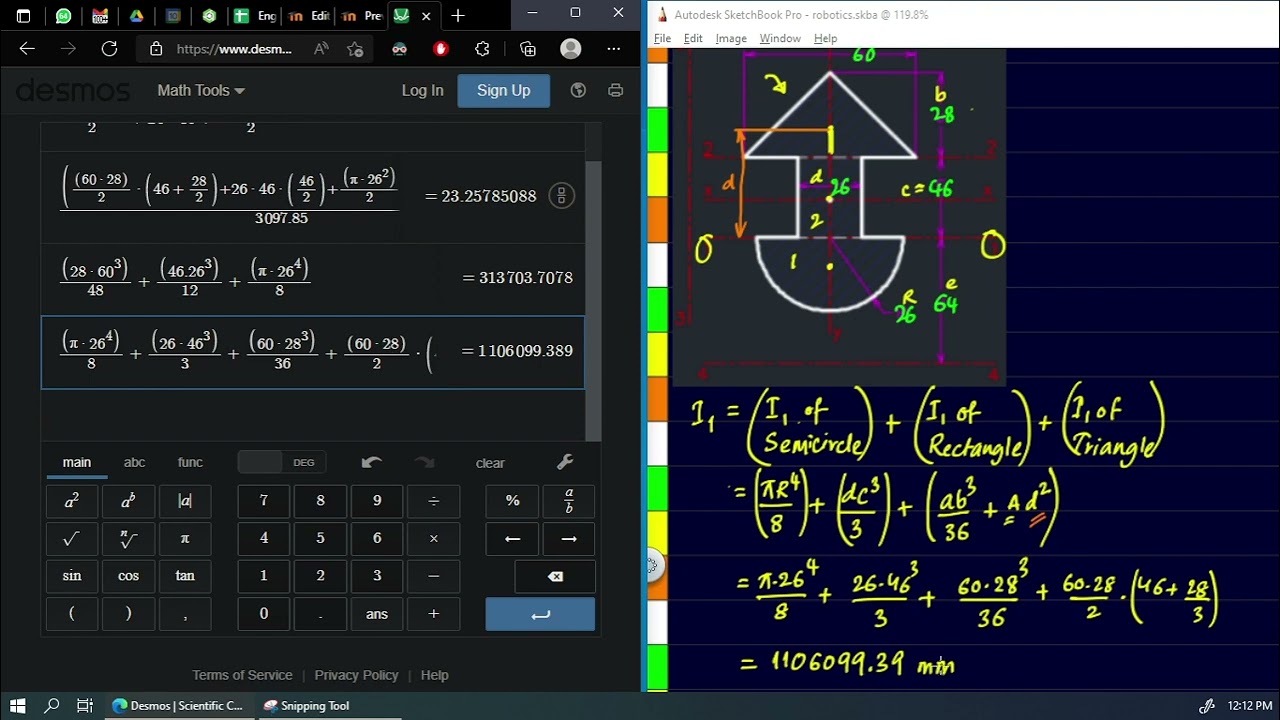Open the Help menu in SketchBook
This screenshot has width=1280, height=720.
pos(825,38)
